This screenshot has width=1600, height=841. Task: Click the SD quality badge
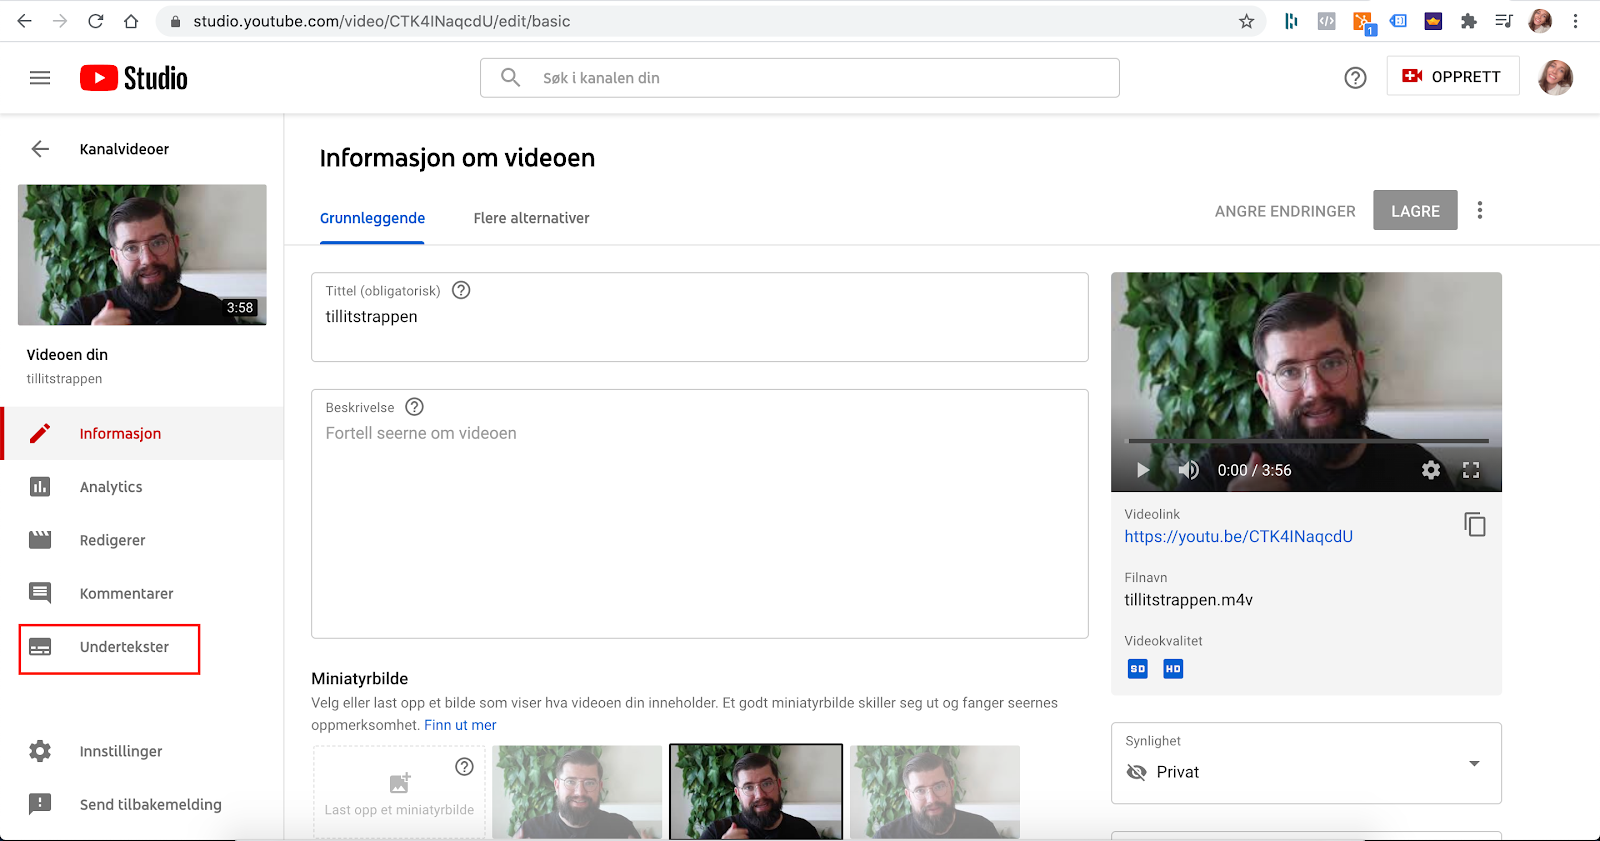point(1138,669)
